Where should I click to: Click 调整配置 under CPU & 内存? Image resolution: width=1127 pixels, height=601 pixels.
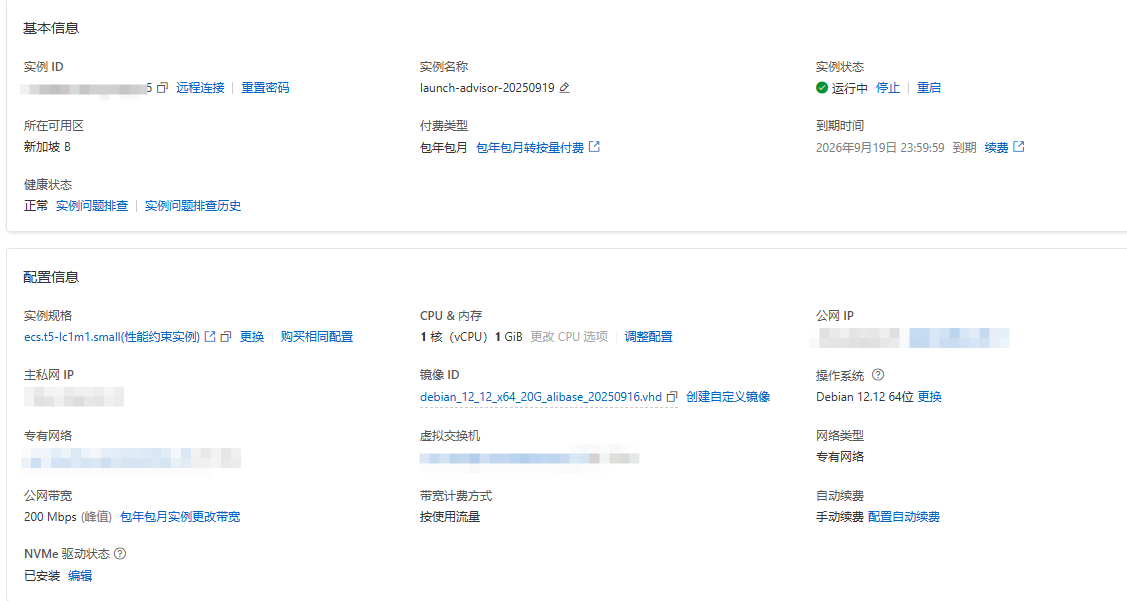click(649, 337)
